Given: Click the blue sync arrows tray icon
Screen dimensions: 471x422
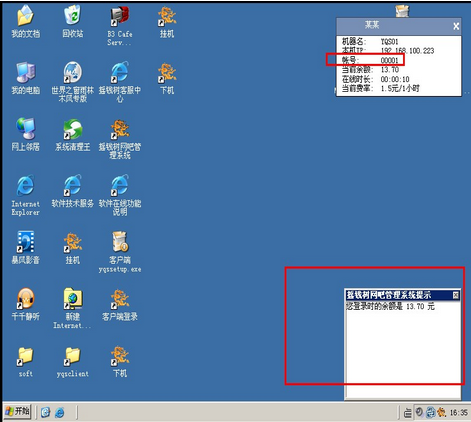Looking at the screenshot, I should click(431, 413).
